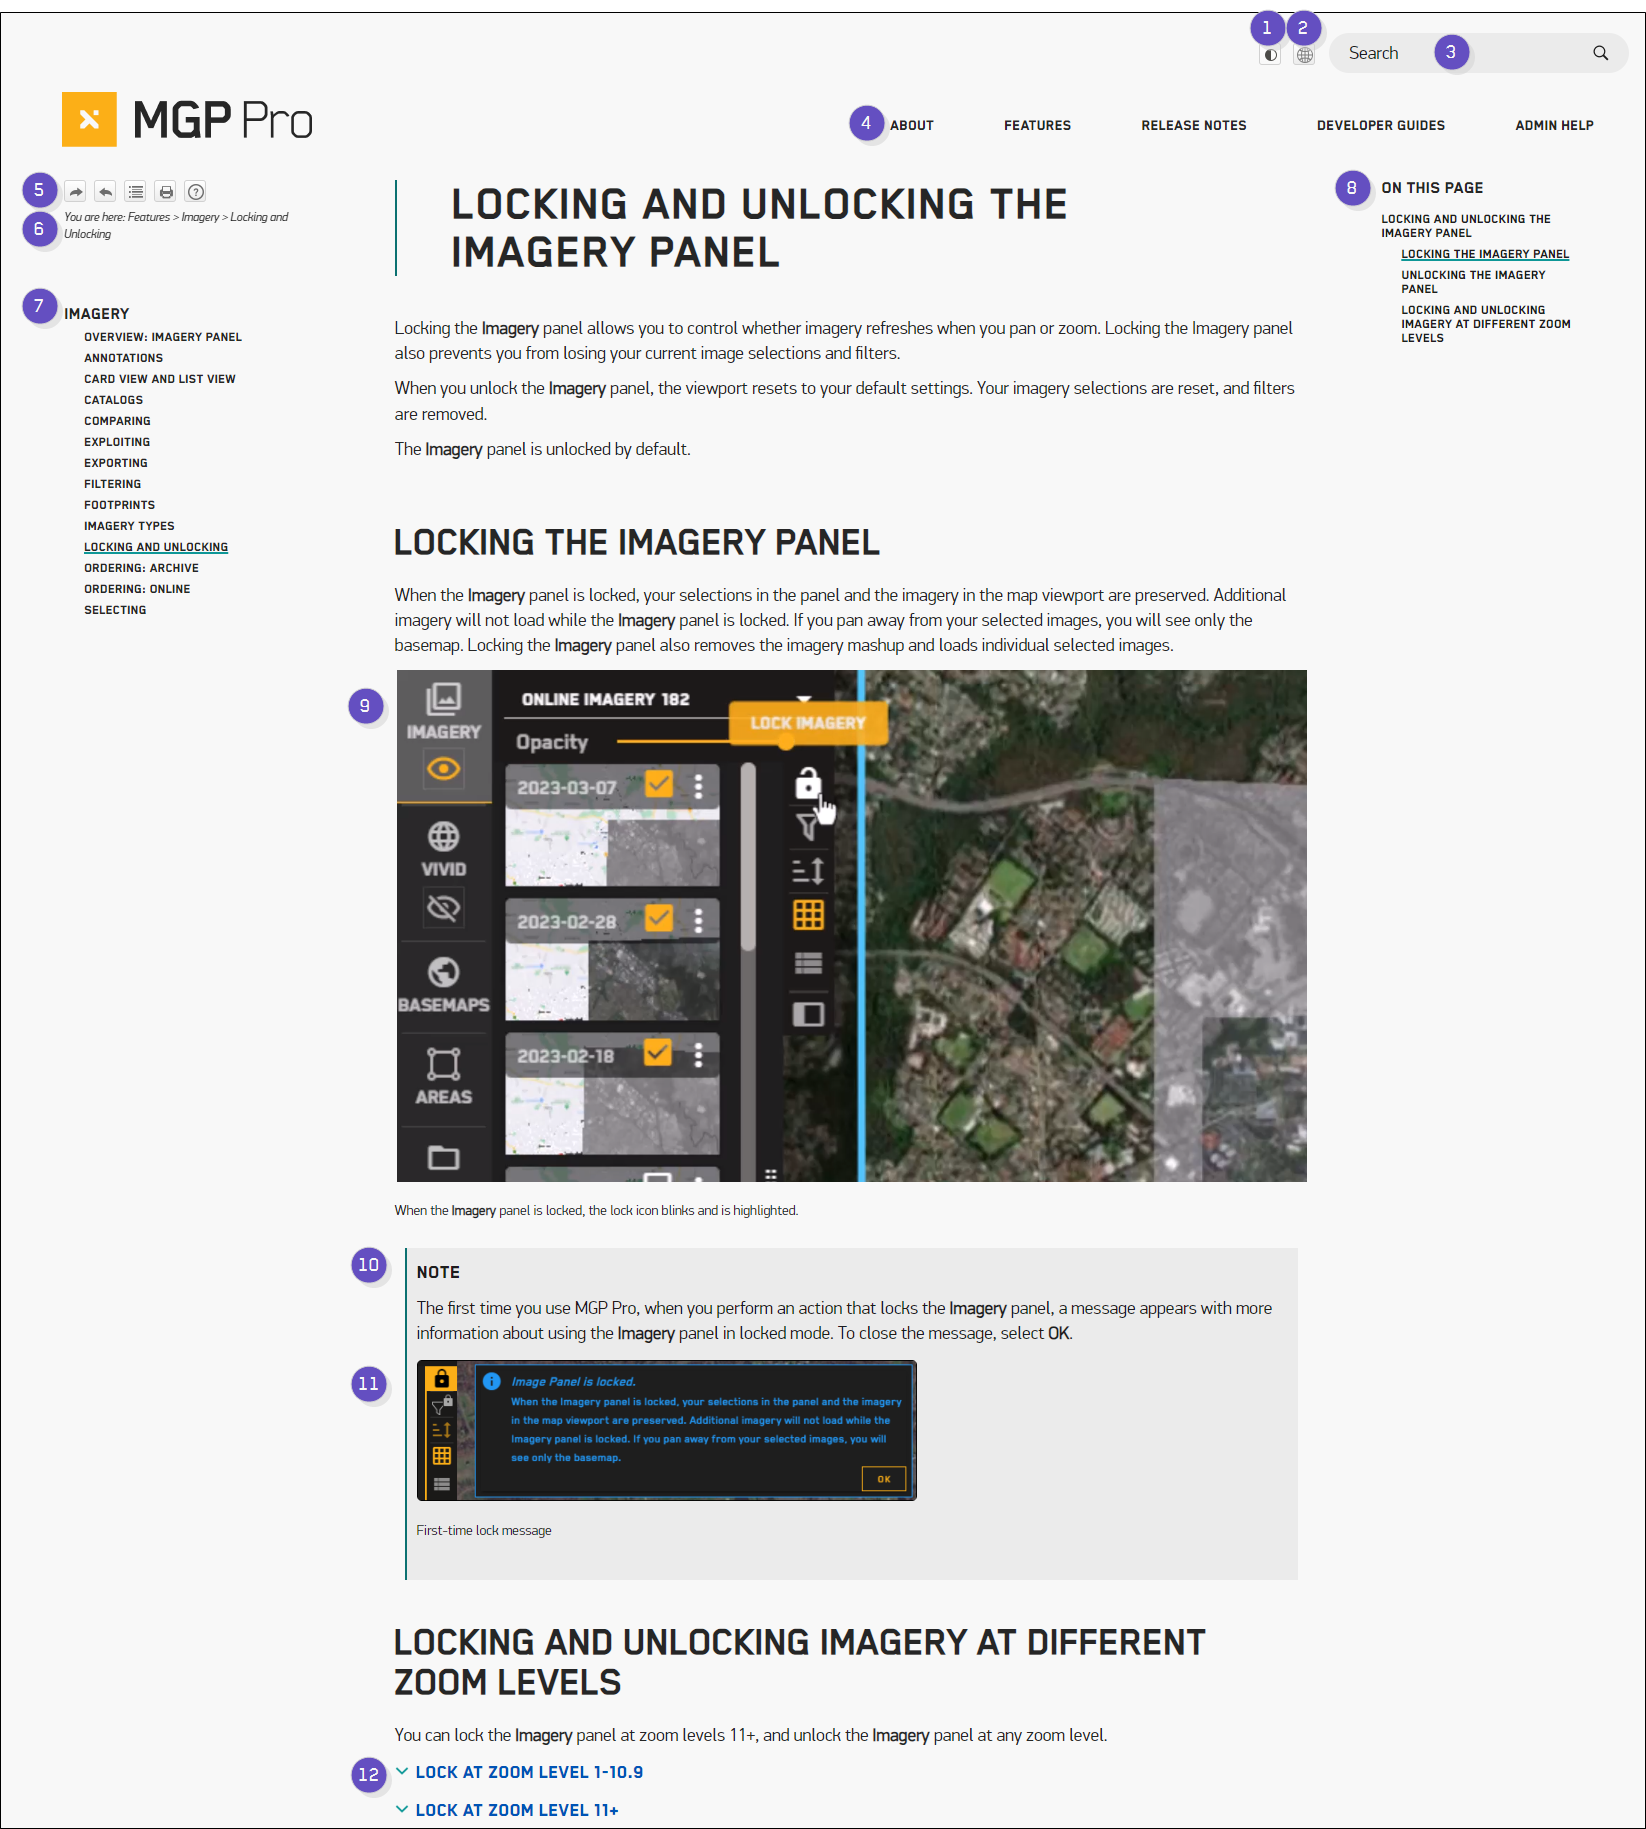
Task: Open the table of contents list icon
Action: [136, 191]
